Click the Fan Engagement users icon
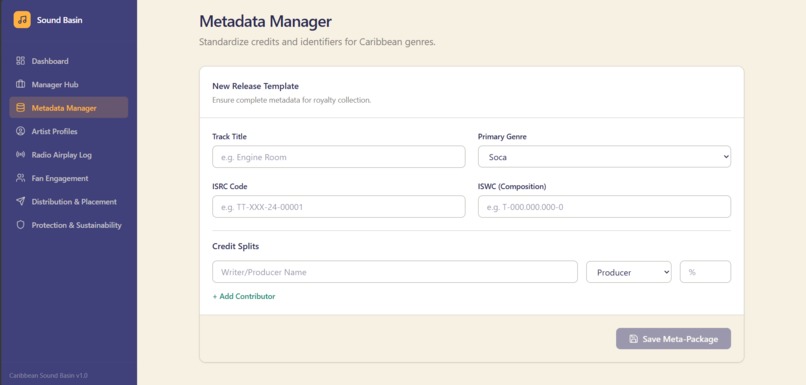 (x=21, y=178)
